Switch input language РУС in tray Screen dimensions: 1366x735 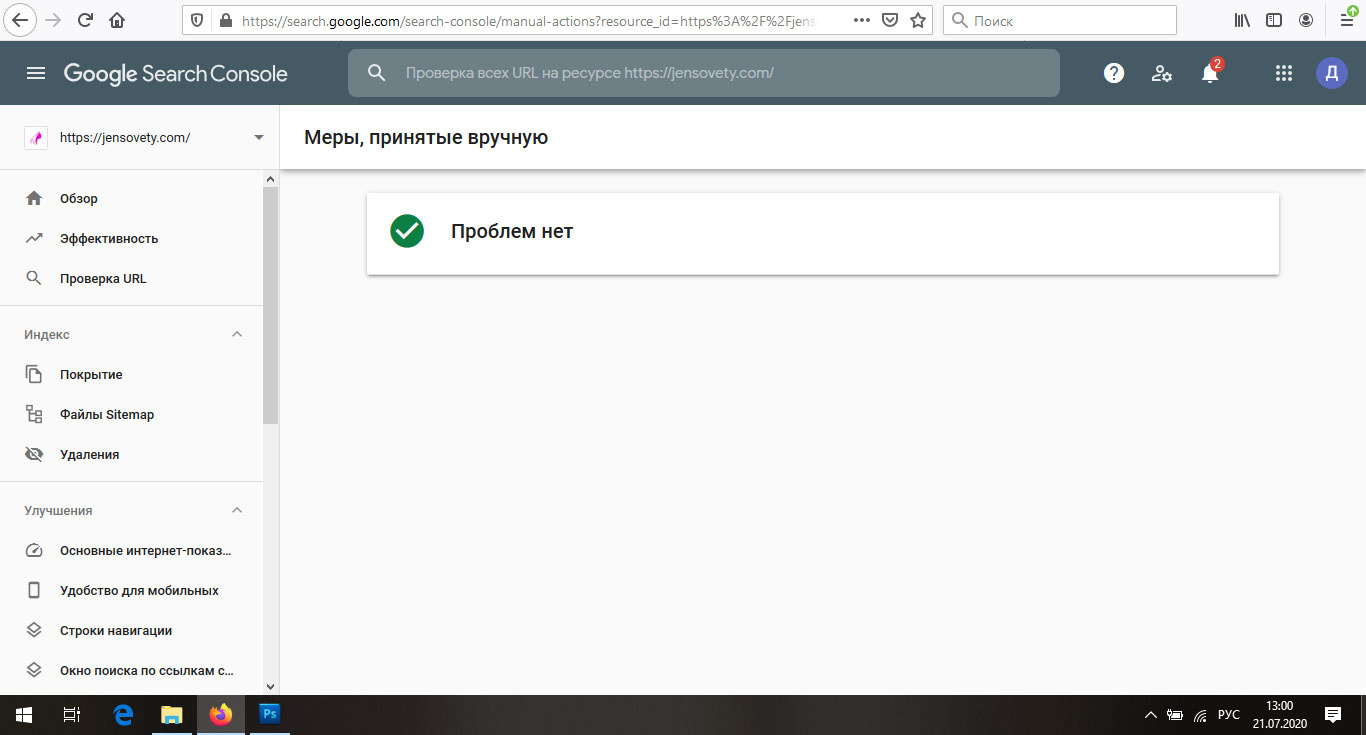coord(1229,715)
